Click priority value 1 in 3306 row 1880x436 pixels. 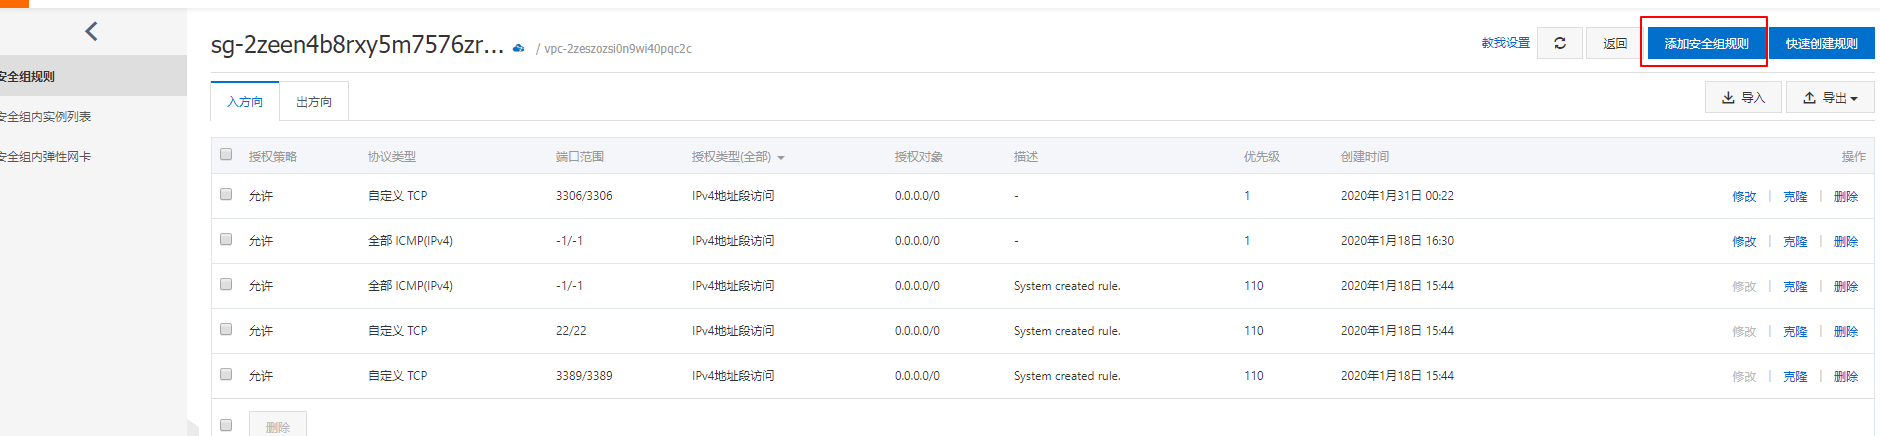[x=1247, y=196]
